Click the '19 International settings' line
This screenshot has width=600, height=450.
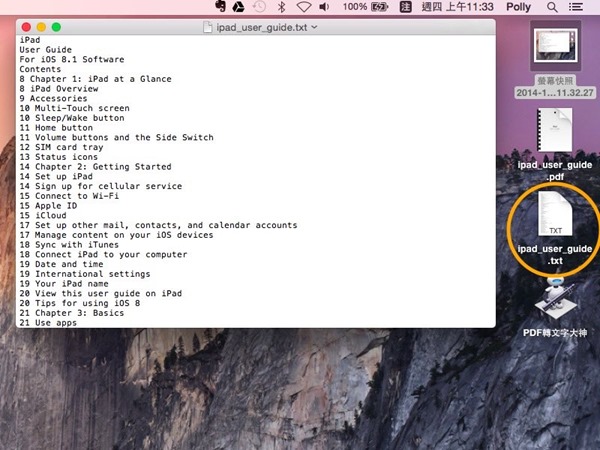pyautogui.click(x=85, y=274)
